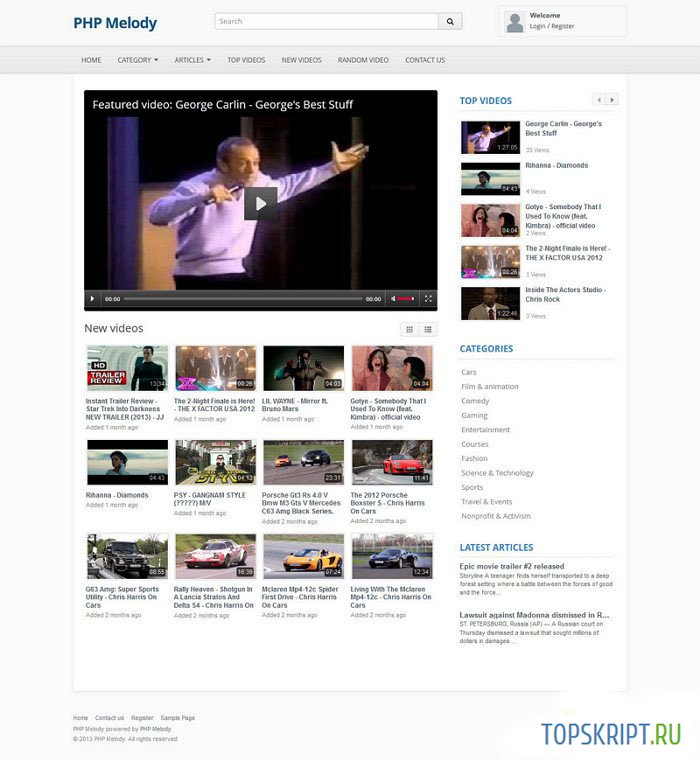Read Epic movie trailer #2 released article
700x761 pixels.
click(512, 566)
